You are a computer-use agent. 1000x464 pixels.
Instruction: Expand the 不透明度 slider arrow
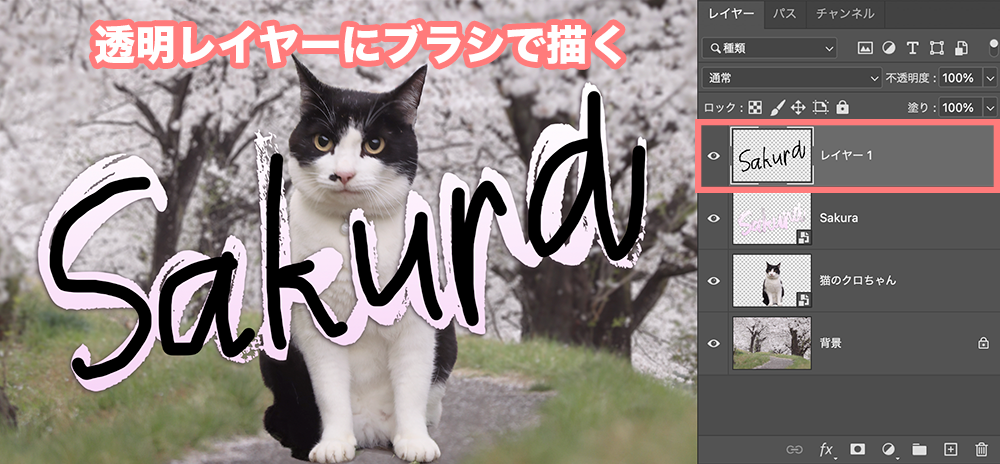989,78
